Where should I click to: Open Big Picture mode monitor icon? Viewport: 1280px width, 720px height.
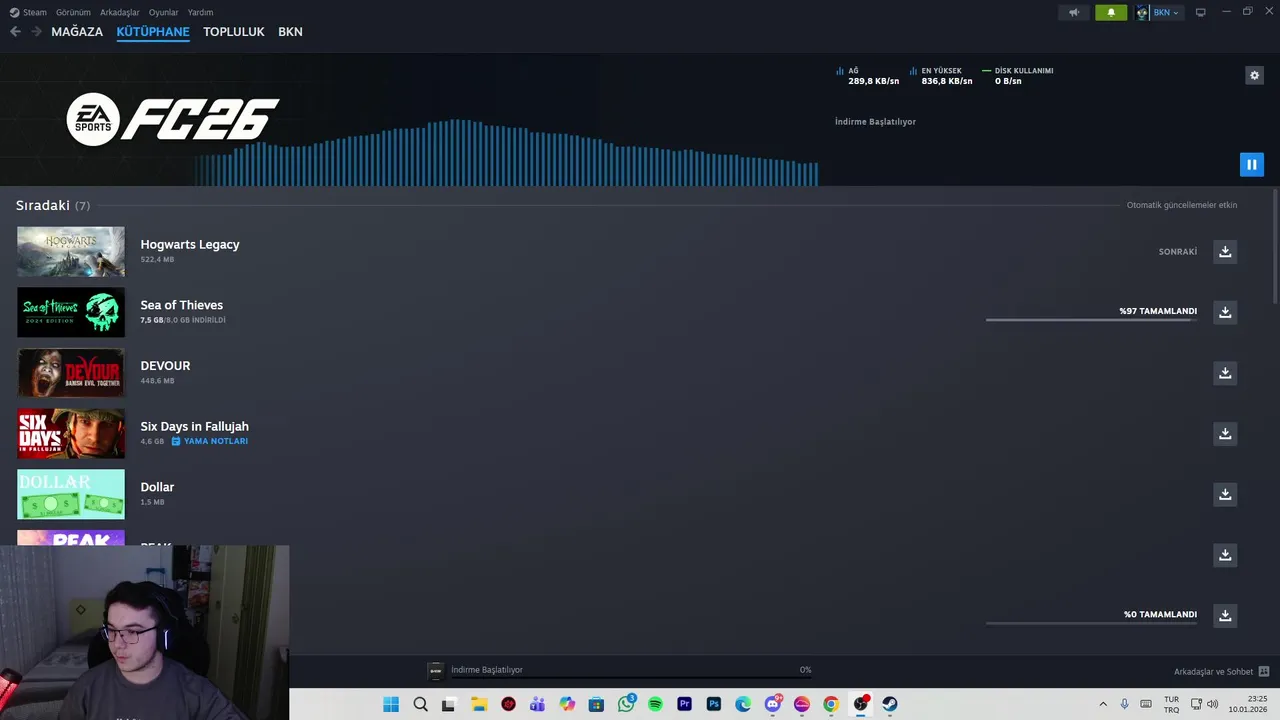pyautogui.click(x=1201, y=12)
